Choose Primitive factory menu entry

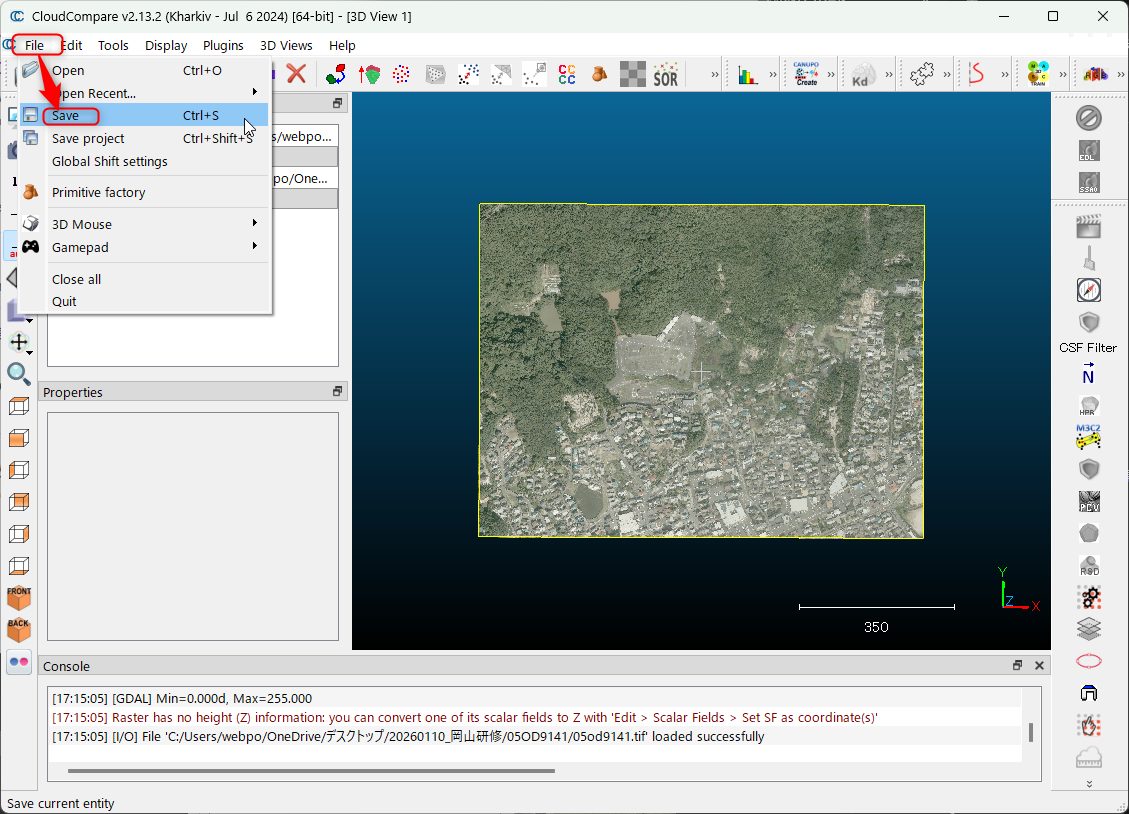[98, 192]
